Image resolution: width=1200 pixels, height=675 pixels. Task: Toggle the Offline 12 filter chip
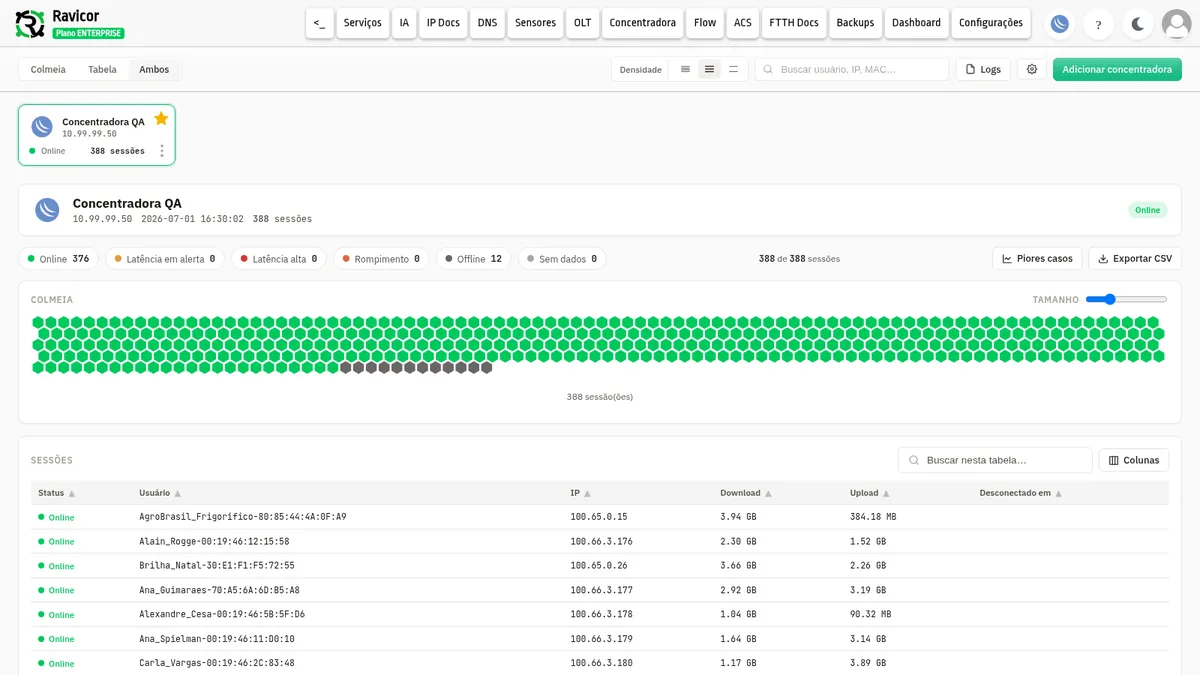click(x=474, y=259)
